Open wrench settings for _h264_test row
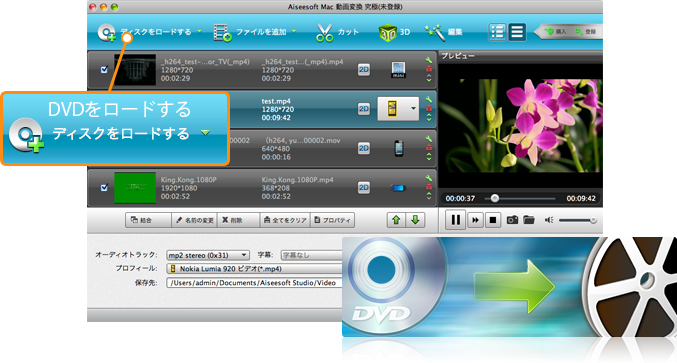Viewport: 677px width, 363px height. point(428,60)
